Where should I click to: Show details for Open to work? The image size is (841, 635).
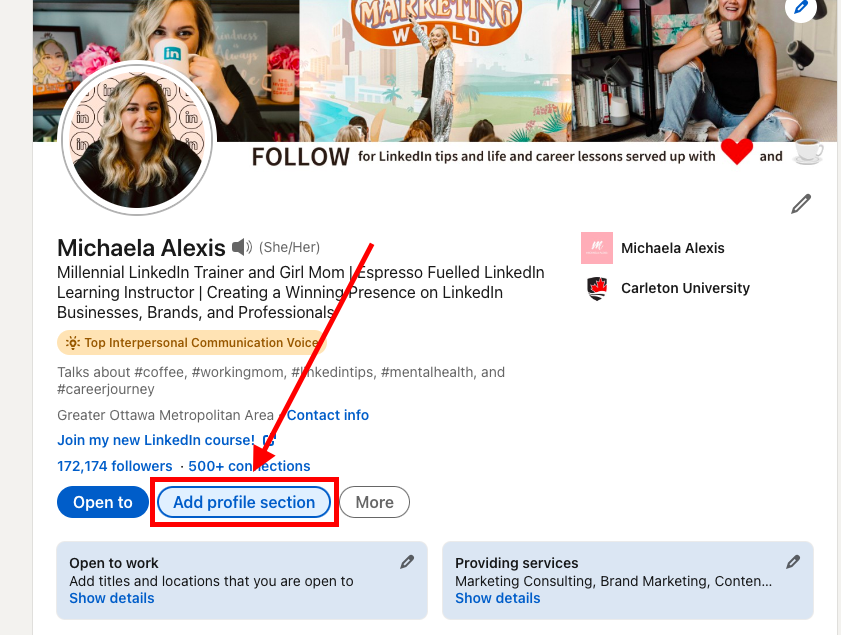(112, 598)
